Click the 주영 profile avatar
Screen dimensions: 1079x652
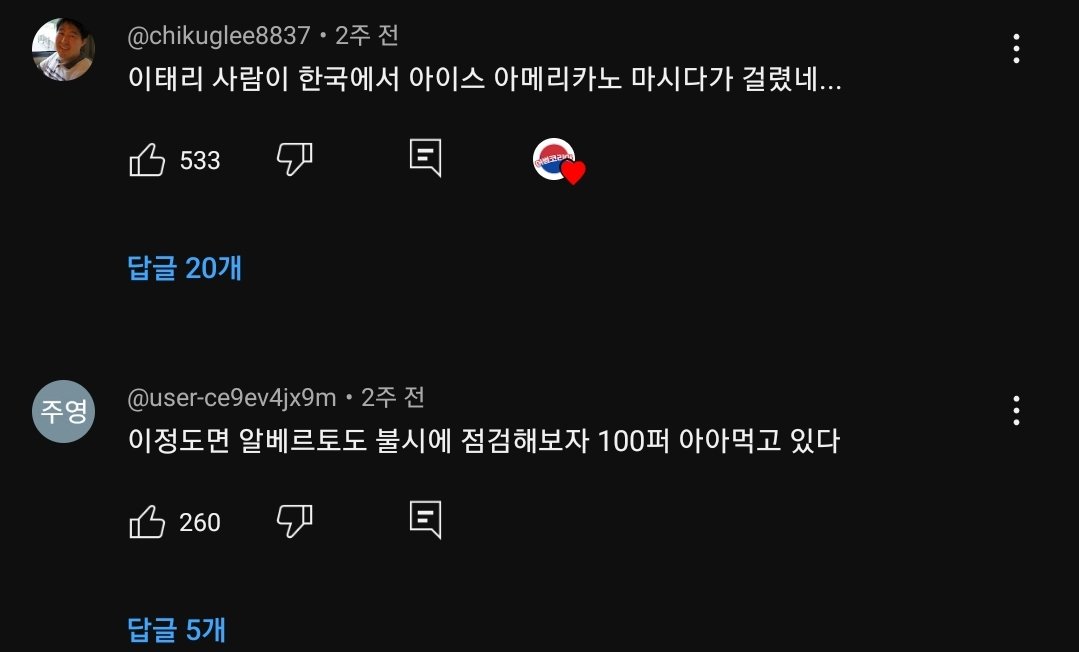(63, 410)
